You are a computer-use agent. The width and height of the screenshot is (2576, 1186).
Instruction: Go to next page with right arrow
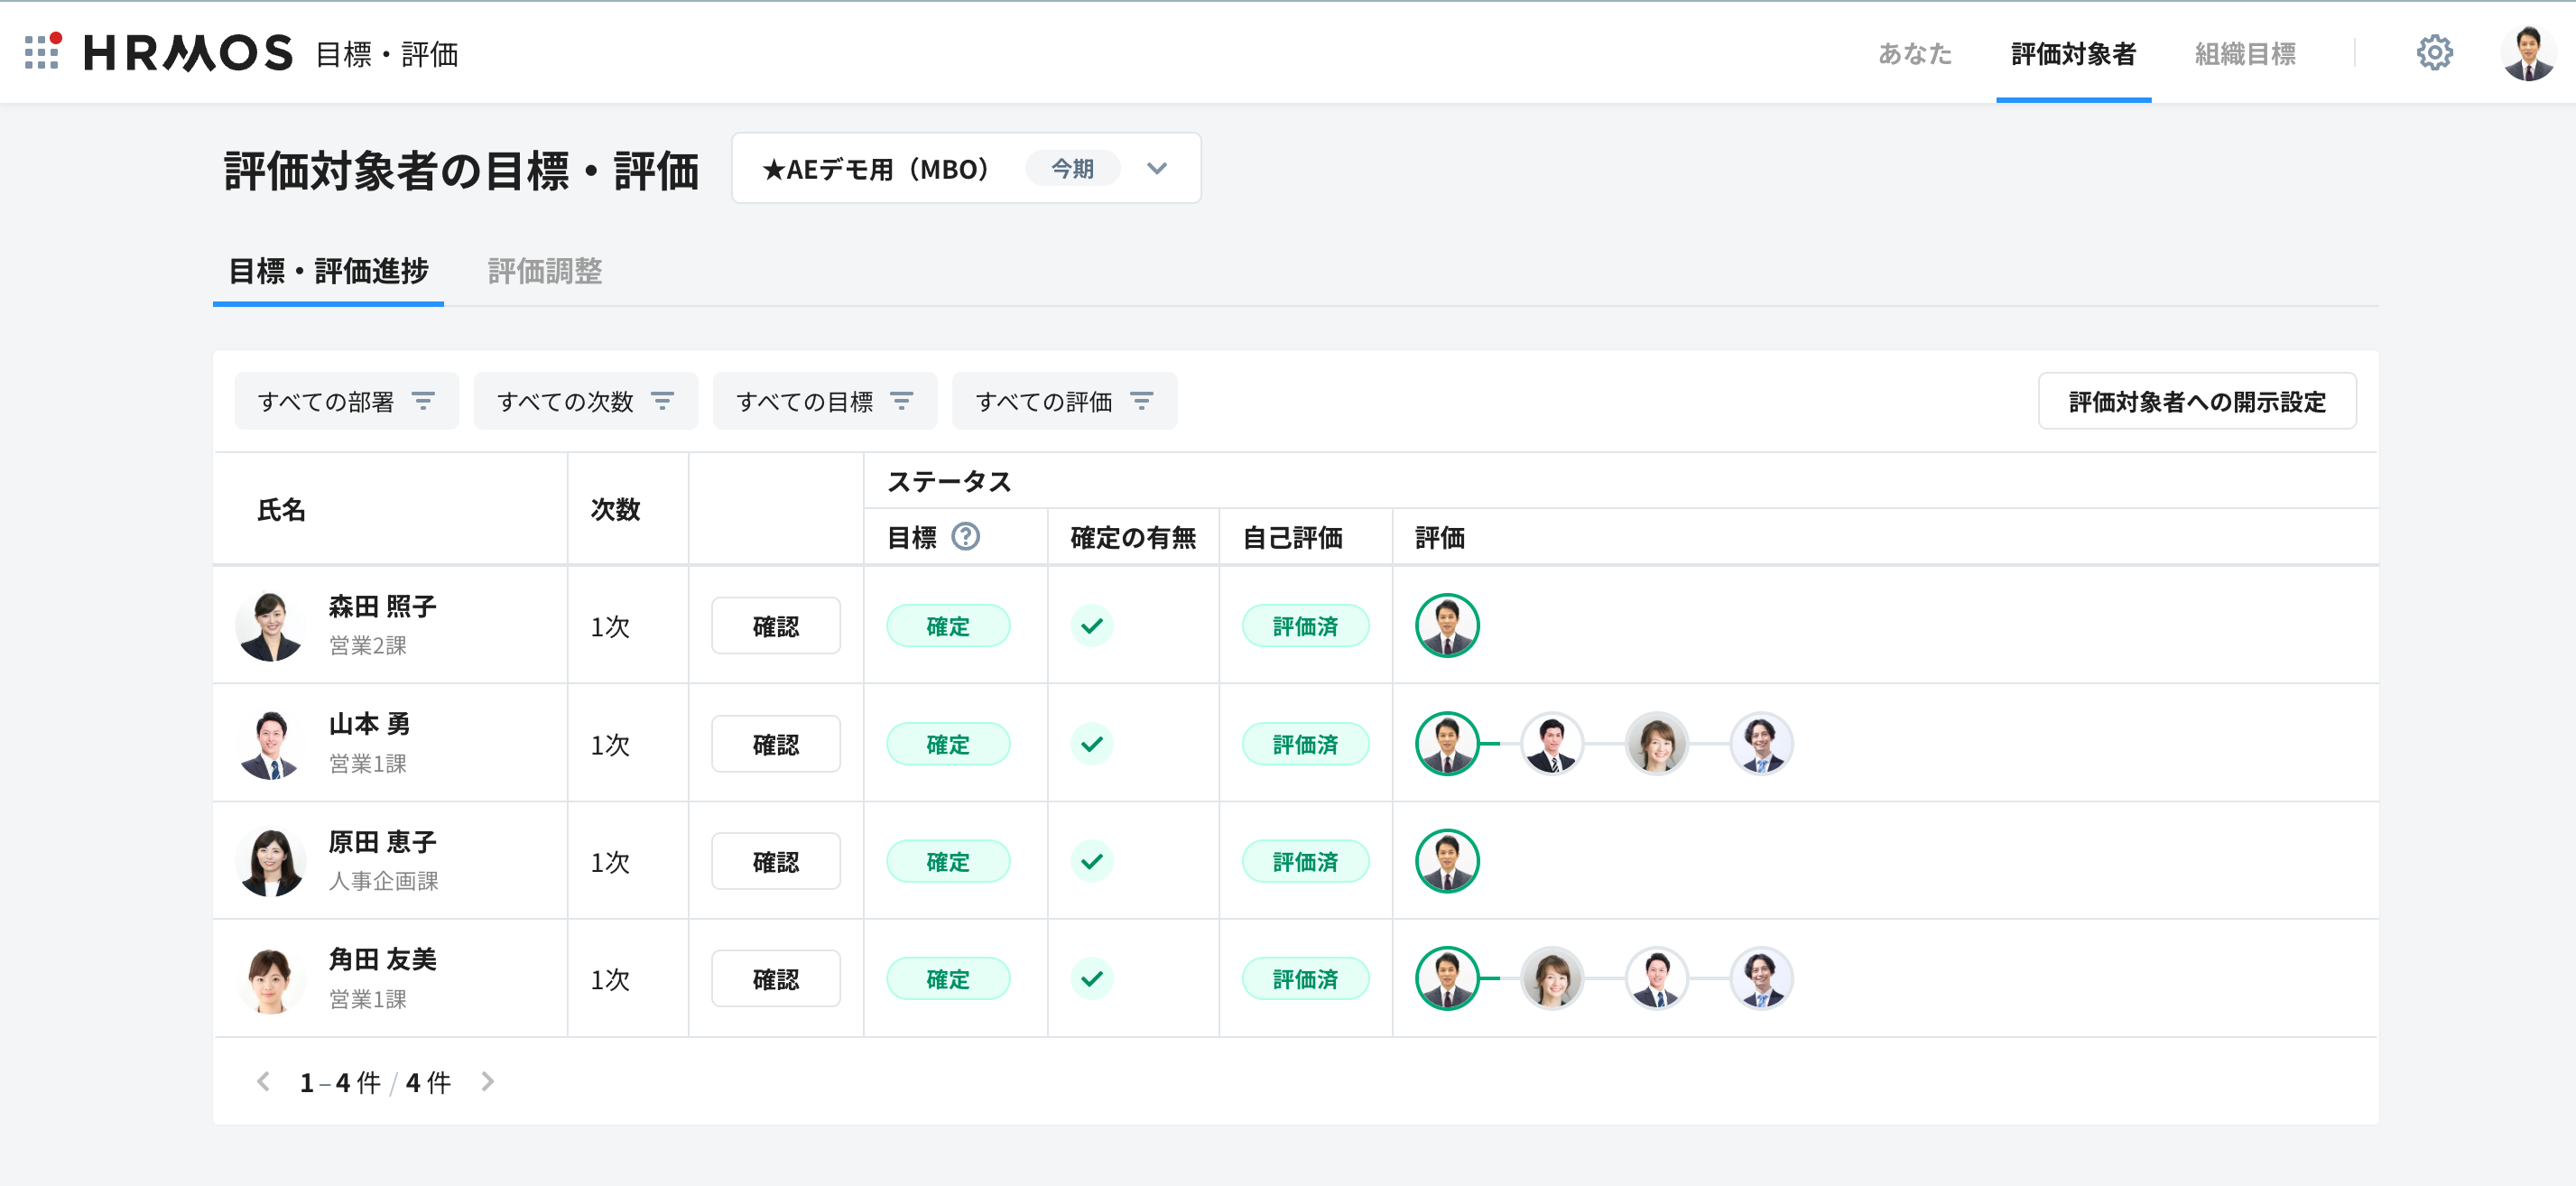[487, 1081]
